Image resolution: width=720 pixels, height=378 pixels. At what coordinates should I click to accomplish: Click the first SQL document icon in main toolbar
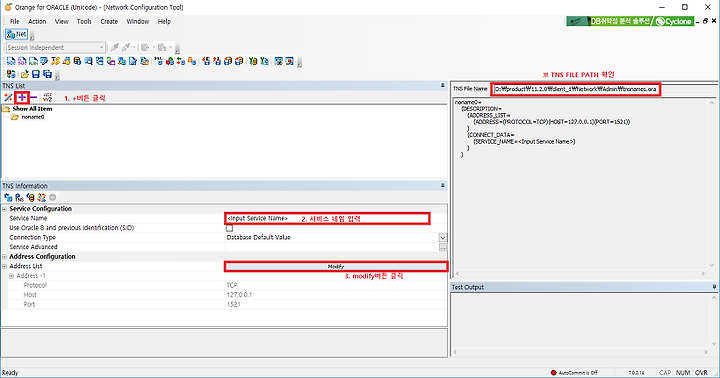tap(11, 61)
